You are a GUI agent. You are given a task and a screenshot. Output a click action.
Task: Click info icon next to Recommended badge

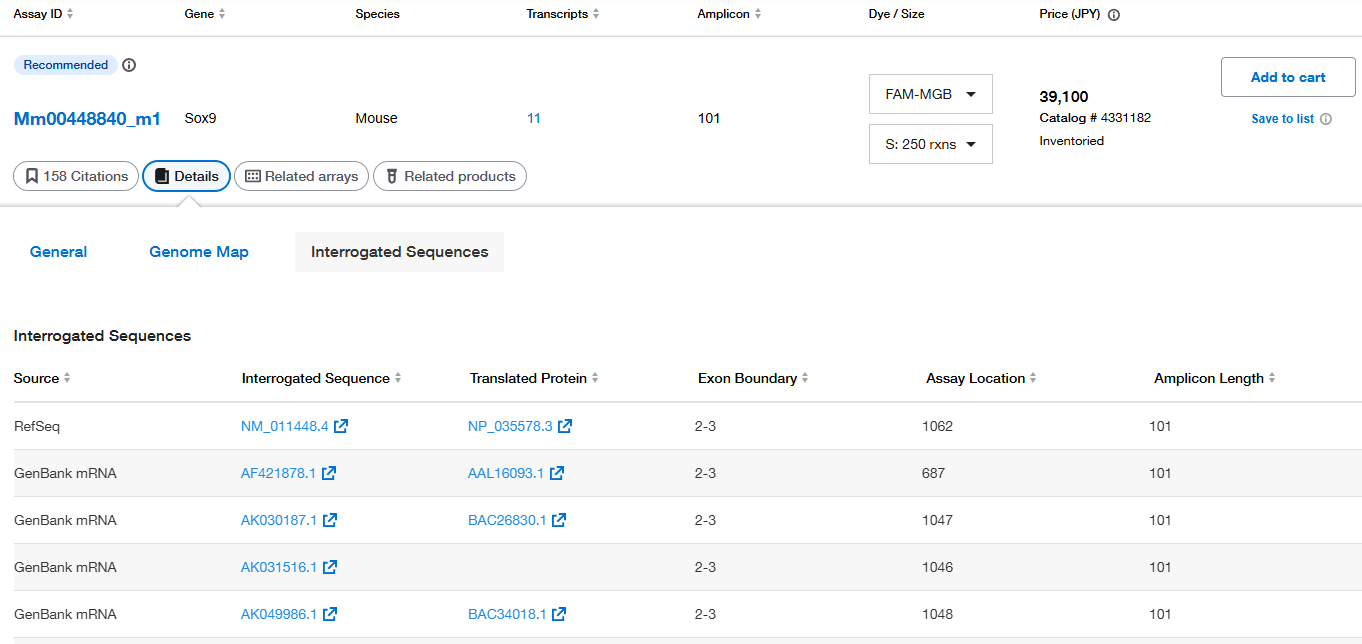[129, 65]
